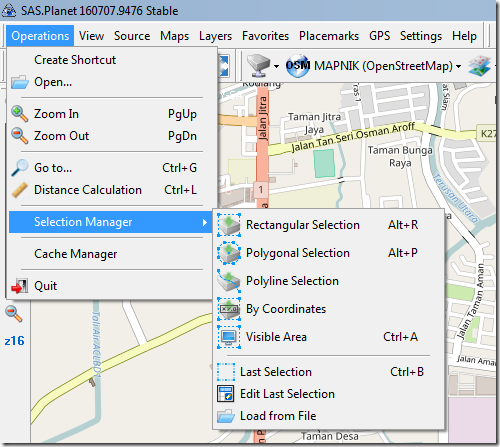Select Visible Area submenu entry
The width and height of the screenshot is (500, 447).
328,337
